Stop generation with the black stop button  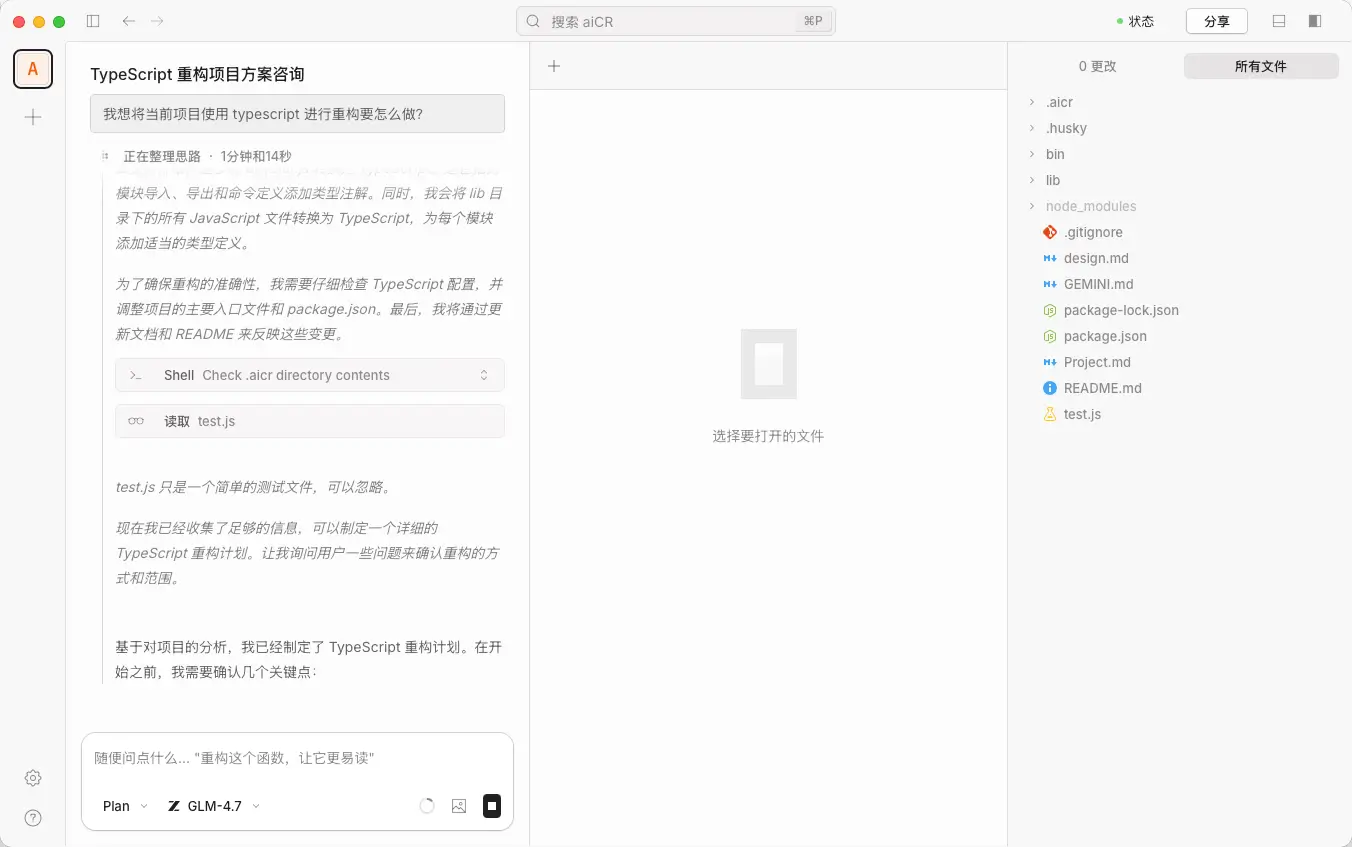click(x=492, y=806)
